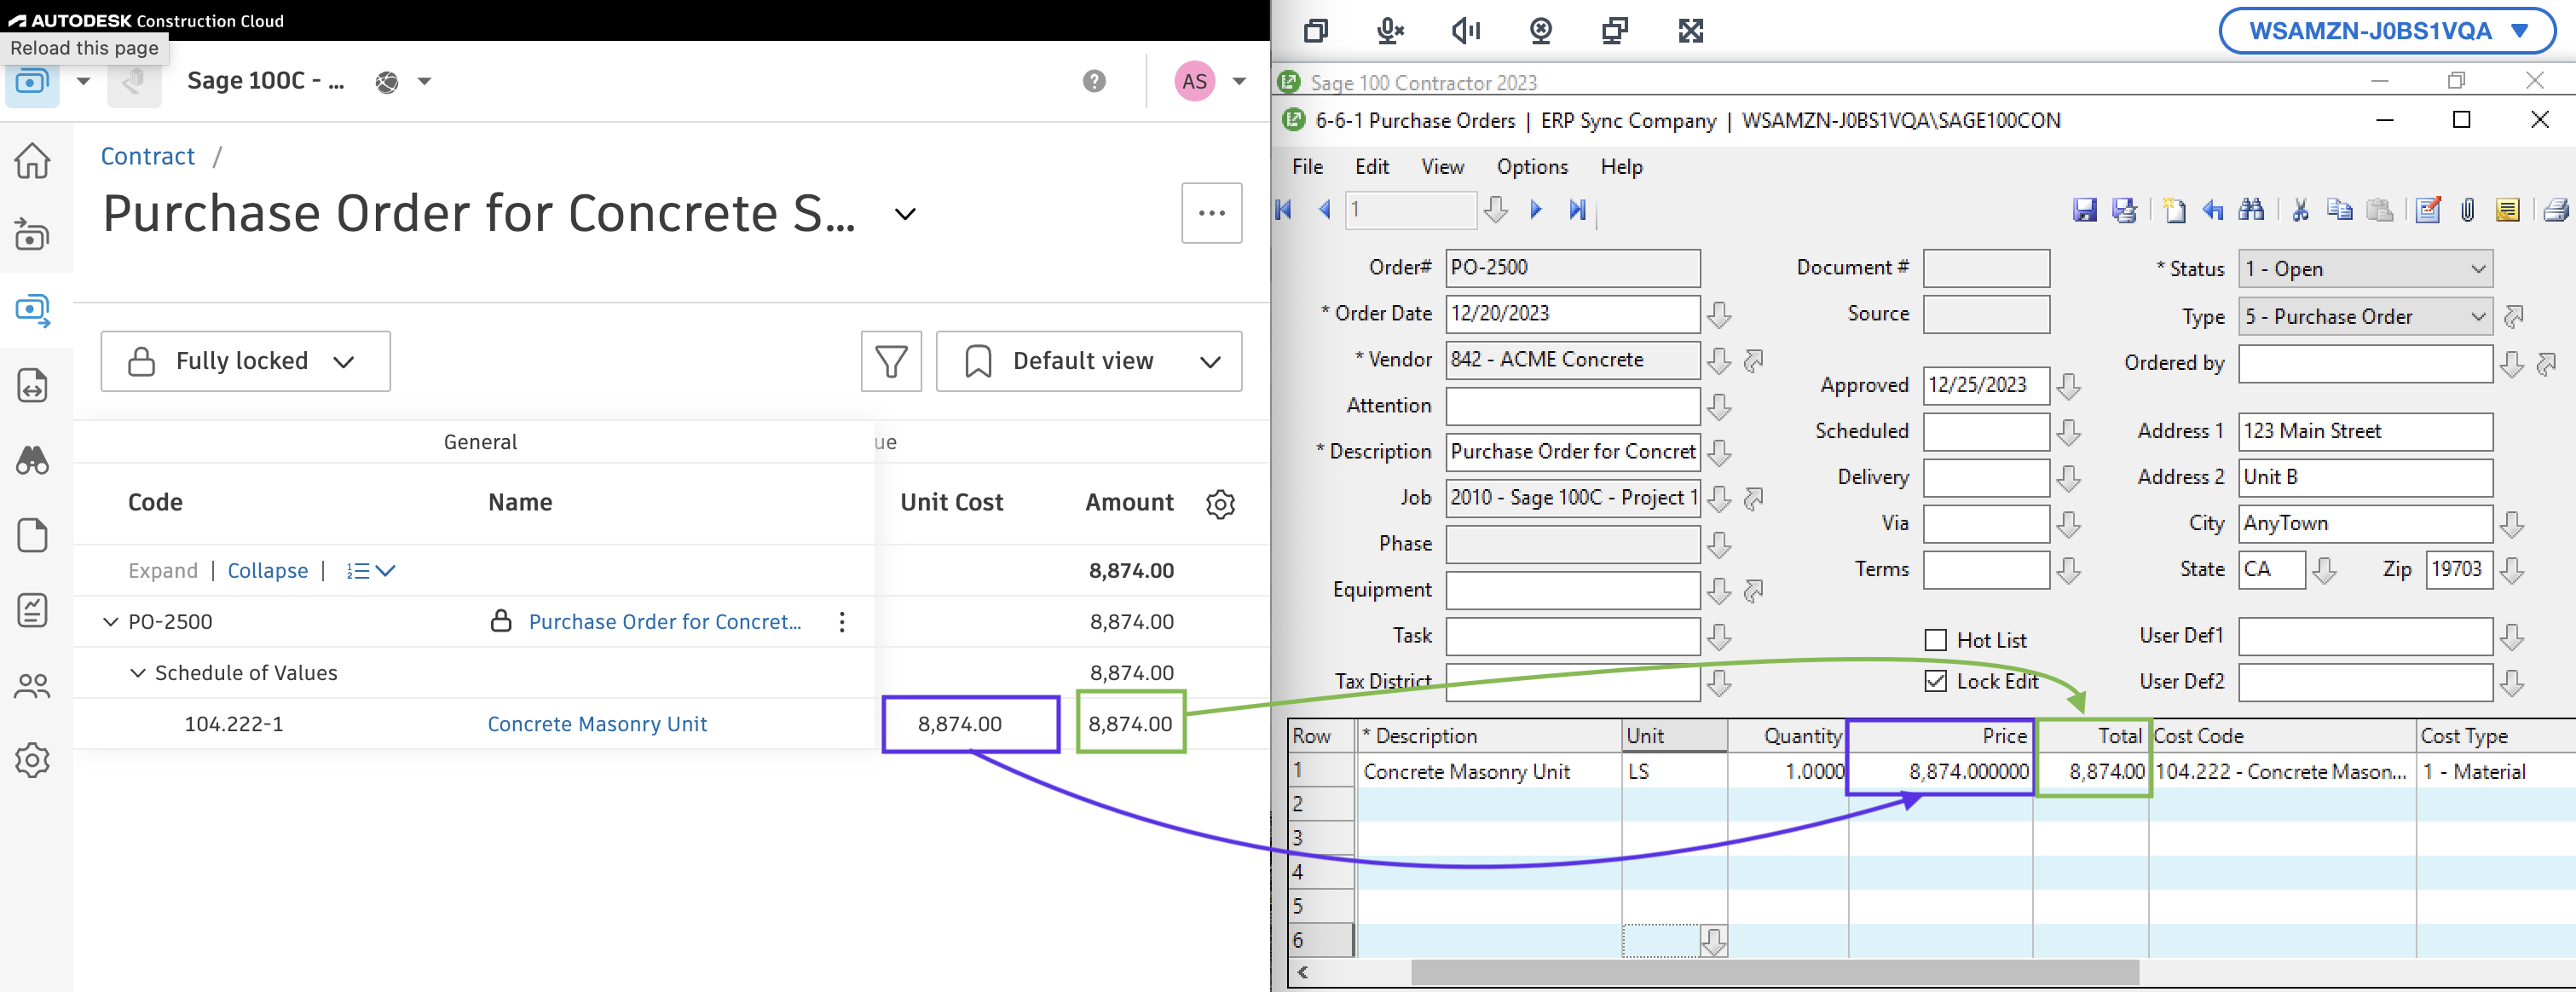
Task: Click the full screen arrows icon
Action: click(x=1690, y=31)
